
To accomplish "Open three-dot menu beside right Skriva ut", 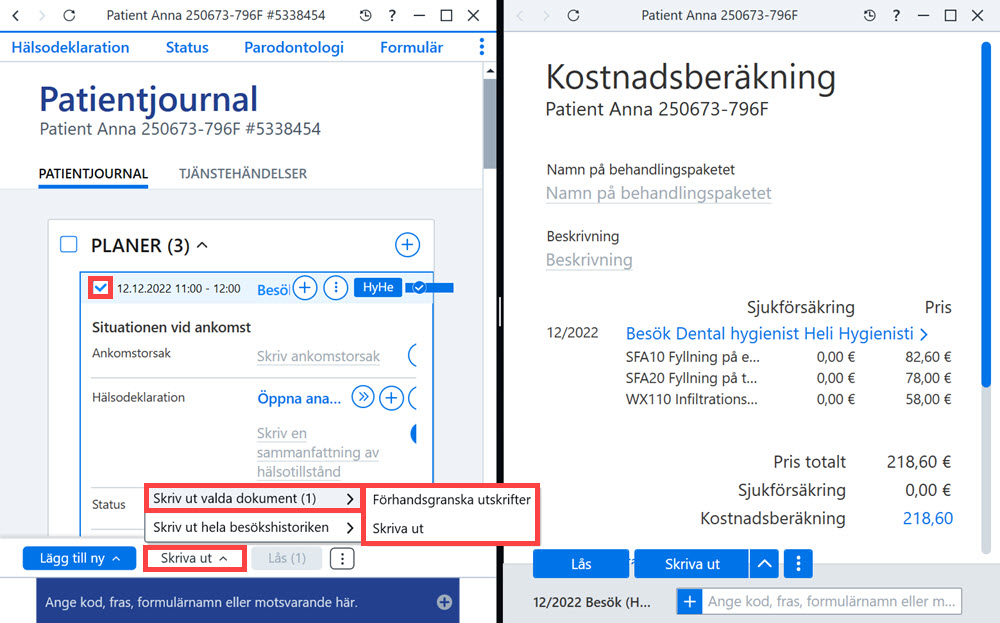I will 798,564.
